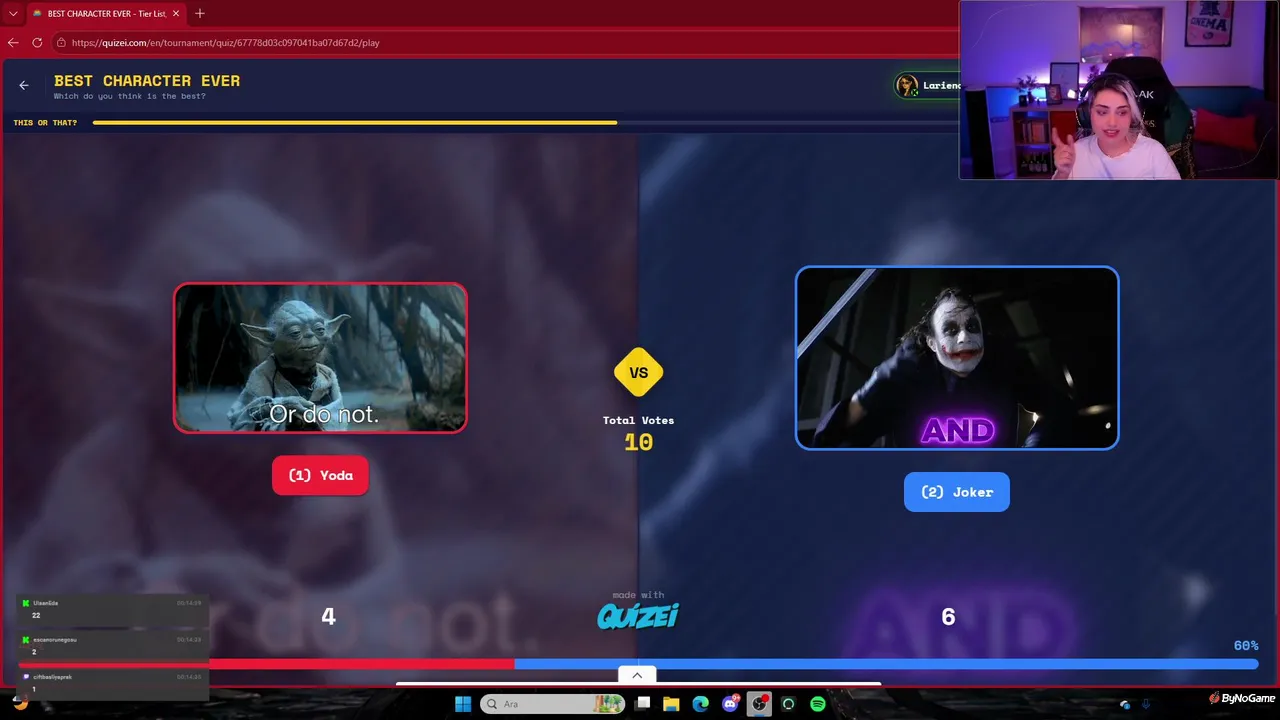Launch Microsoft Edge from the taskbar
The width and height of the screenshot is (1280, 720).
(701, 704)
